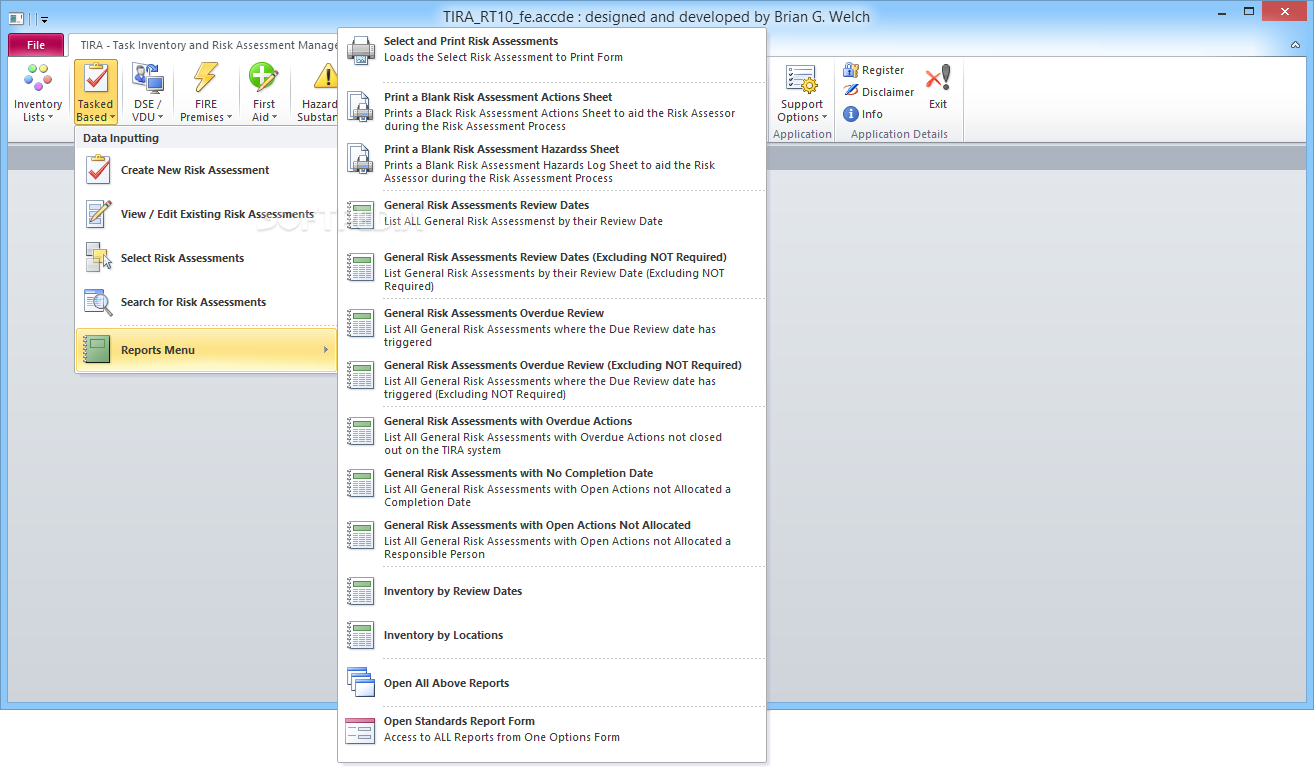
Task: Click the Search for Risk Assessments magnifier icon
Action: click(98, 302)
